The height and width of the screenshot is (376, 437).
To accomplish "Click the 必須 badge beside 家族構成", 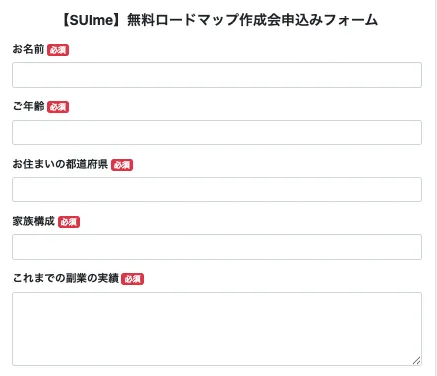I will 69,222.
